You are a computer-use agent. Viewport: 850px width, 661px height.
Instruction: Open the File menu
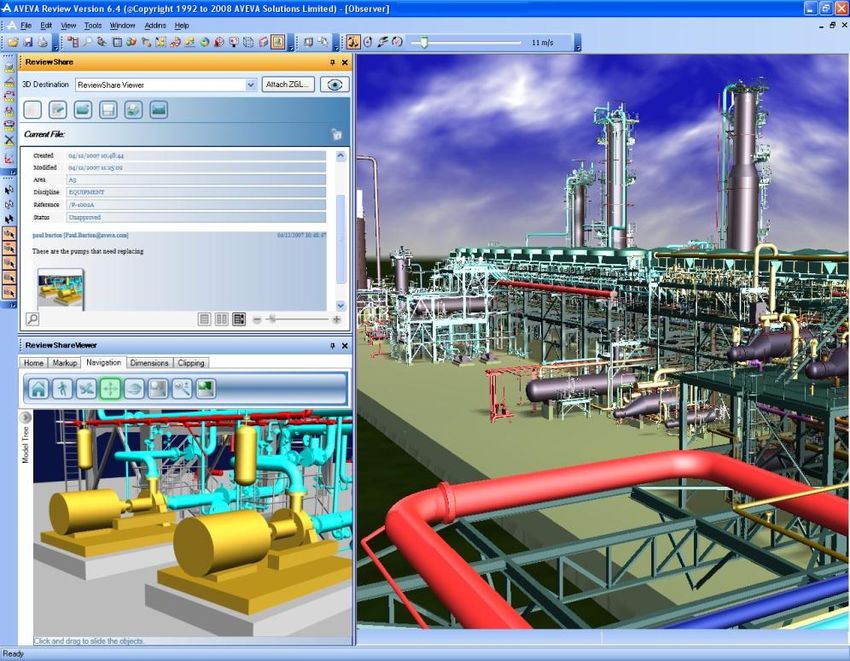[x=25, y=25]
